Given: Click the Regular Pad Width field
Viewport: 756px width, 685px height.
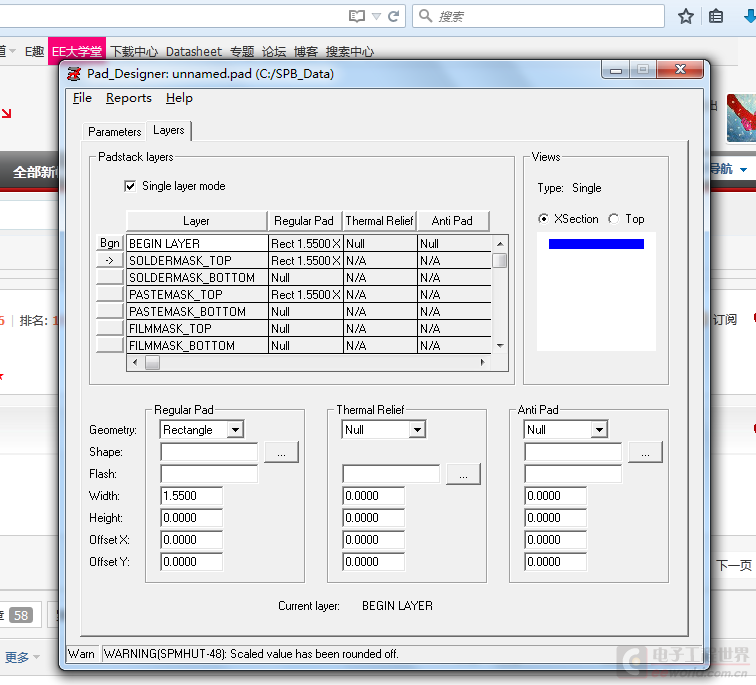Looking at the screenshot, I should tap(191, 496).
